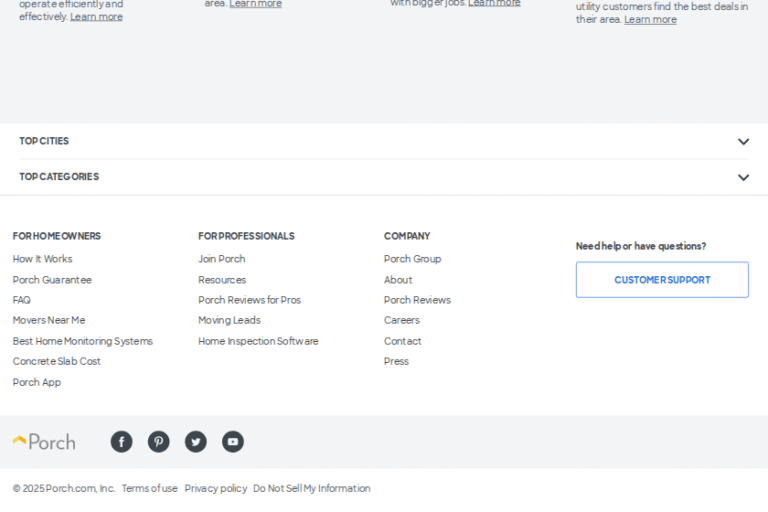Open Best Home Monitoring Systems link
Viewport: 768px width, 512px height.
click(82, 341)
